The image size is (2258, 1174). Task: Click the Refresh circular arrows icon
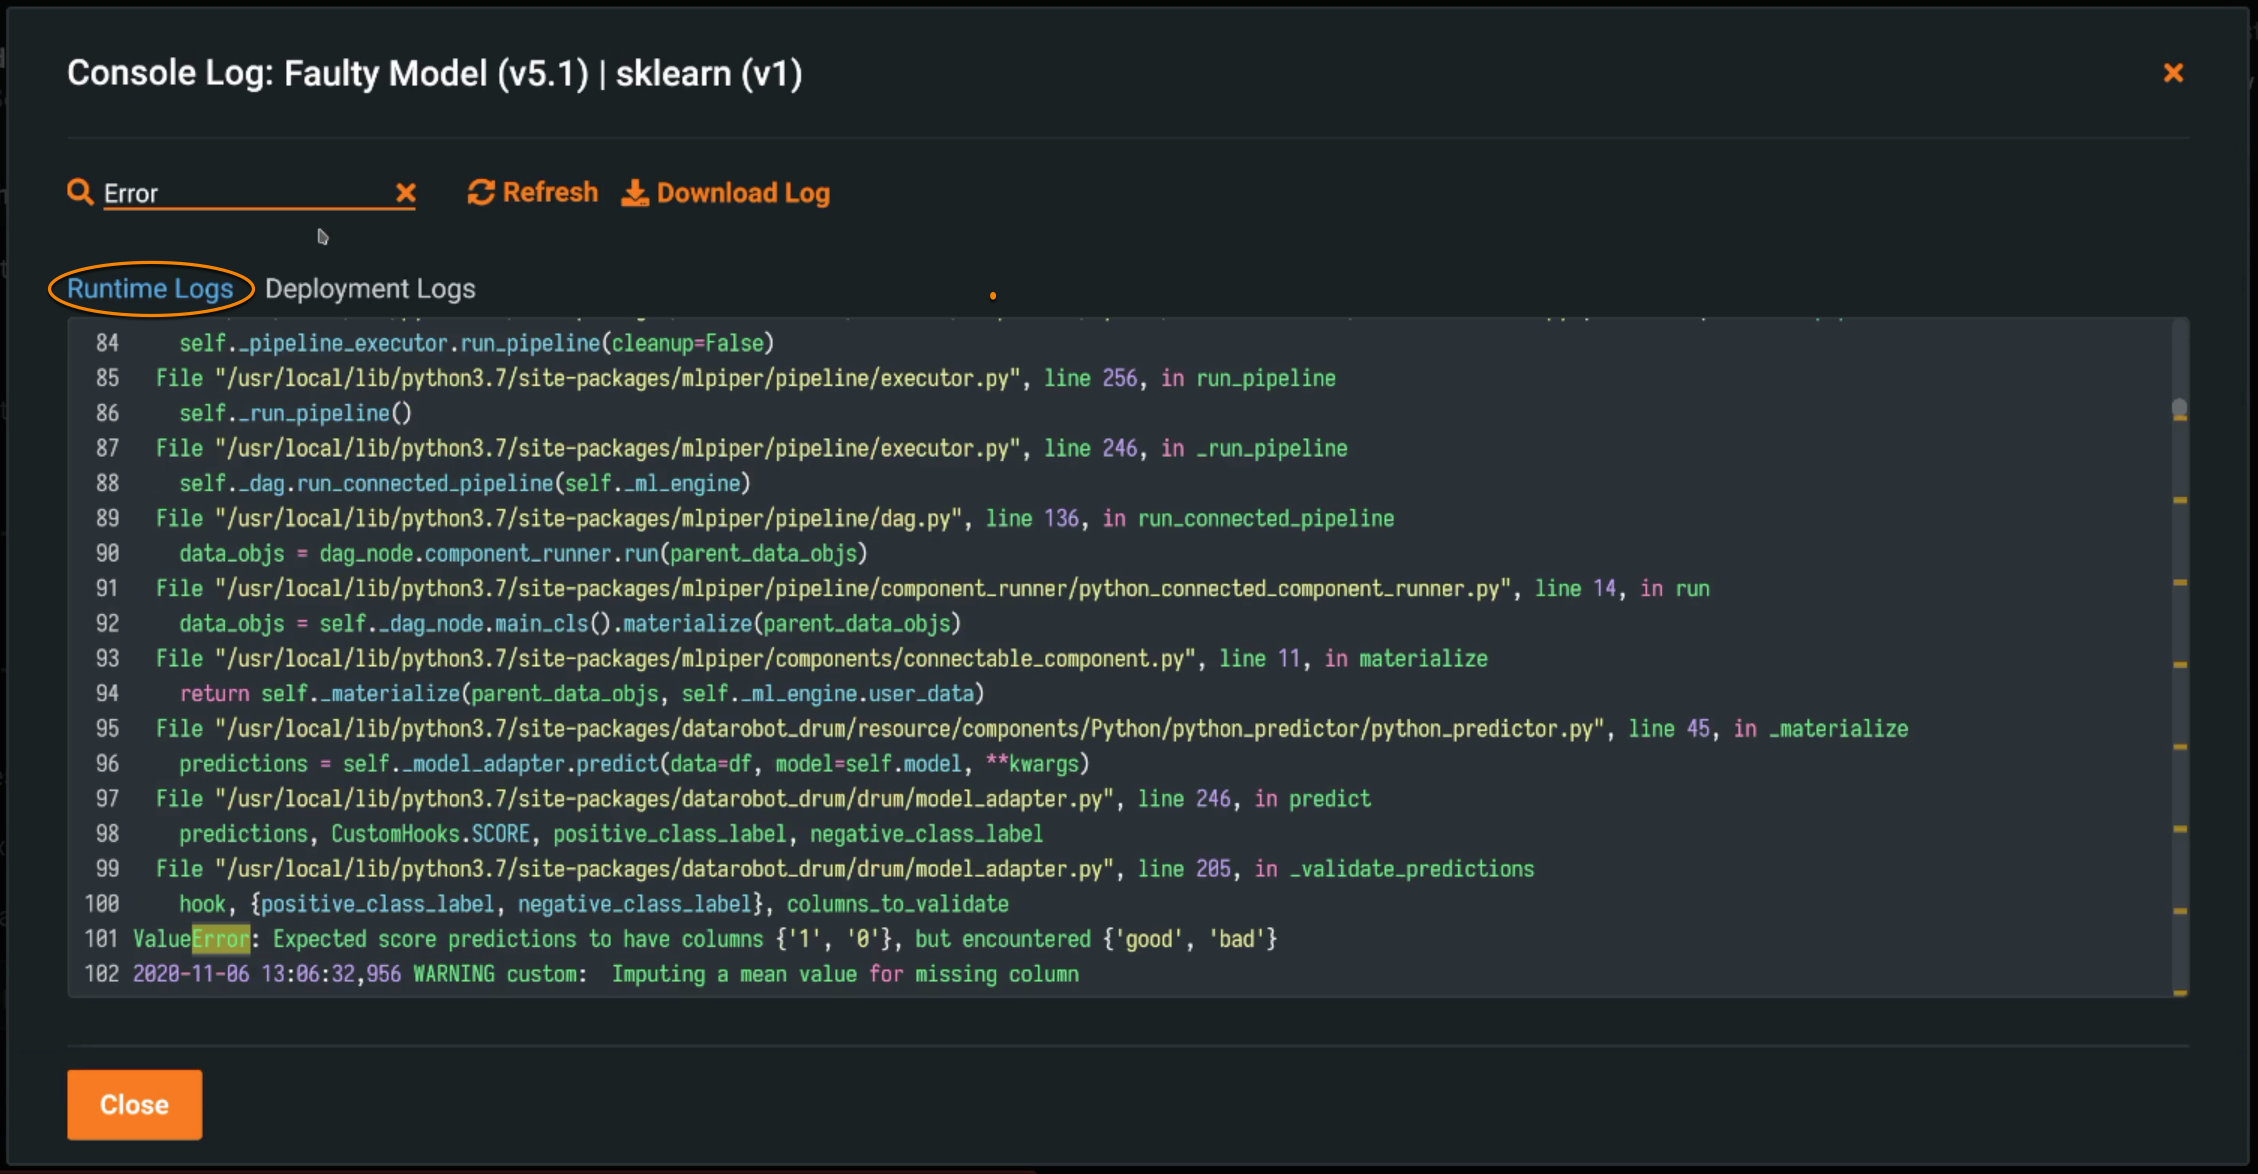[481, 192]
